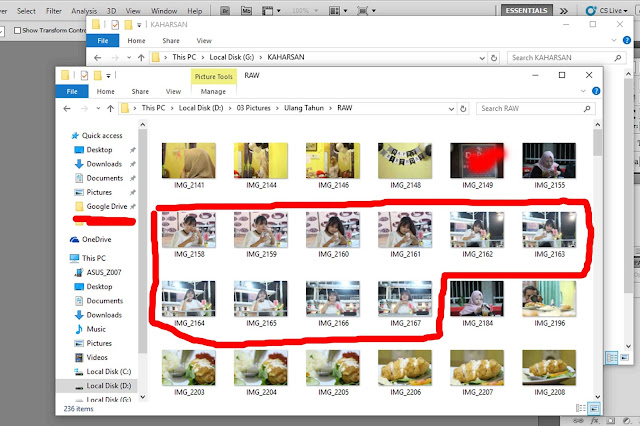Image resolution: width=640 pixels, height=426 pixels.
Task: Show more workspaces double-arrow
Action: point(564,11)
